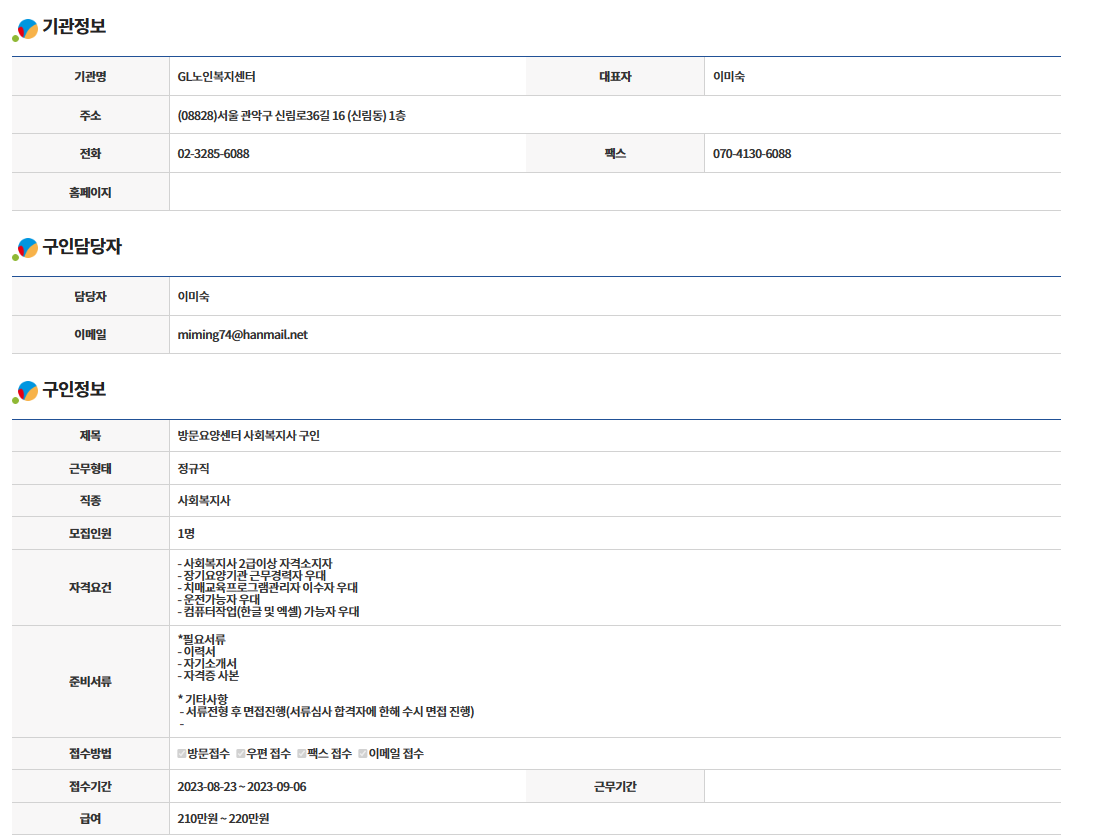Click the application period 2023-08-23 ~ 2023-09-06
The image size is (1097, 839).
[x=242, y=787]
